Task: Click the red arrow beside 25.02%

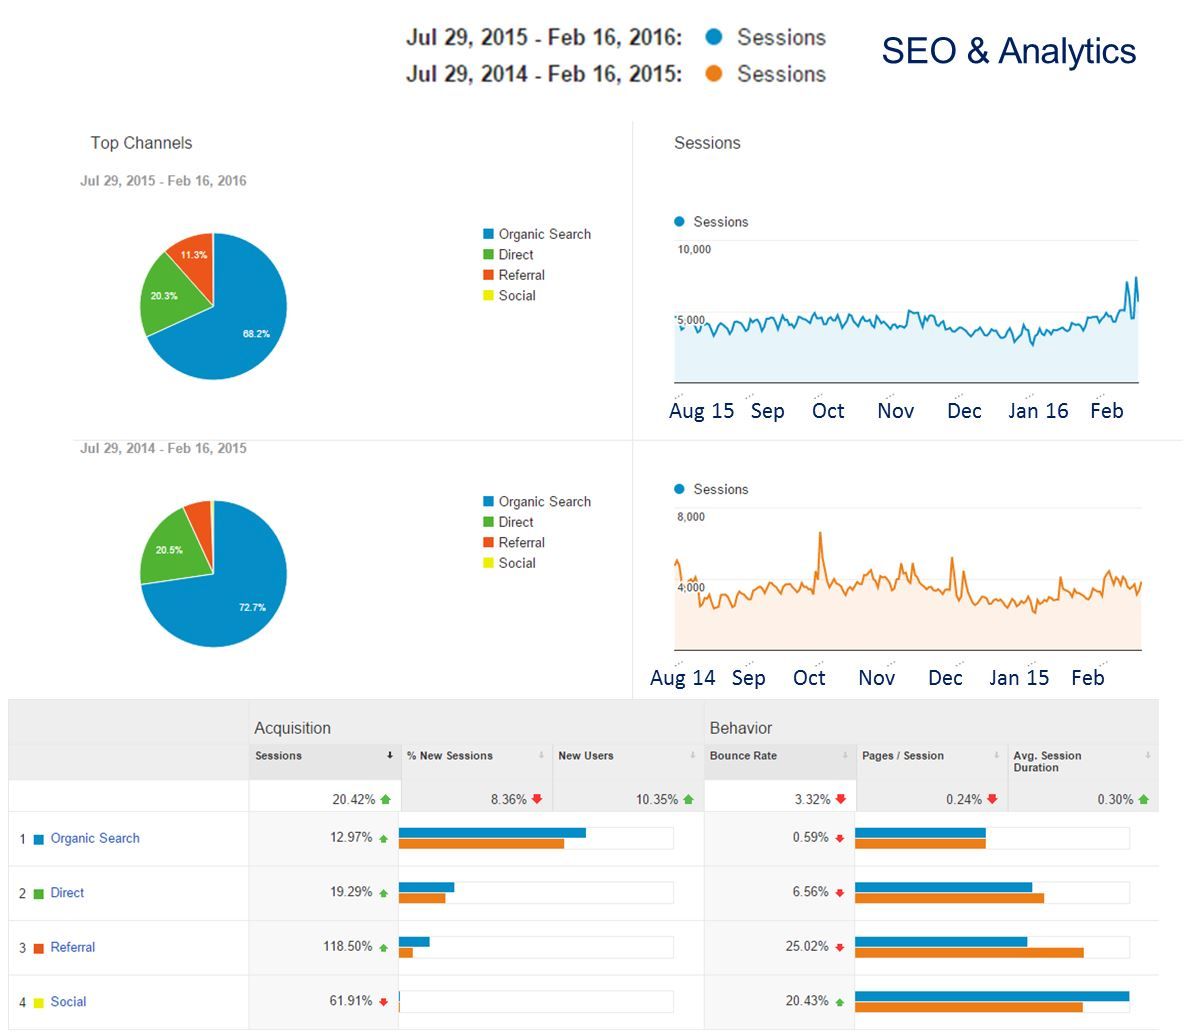Action: pos(840,947)
